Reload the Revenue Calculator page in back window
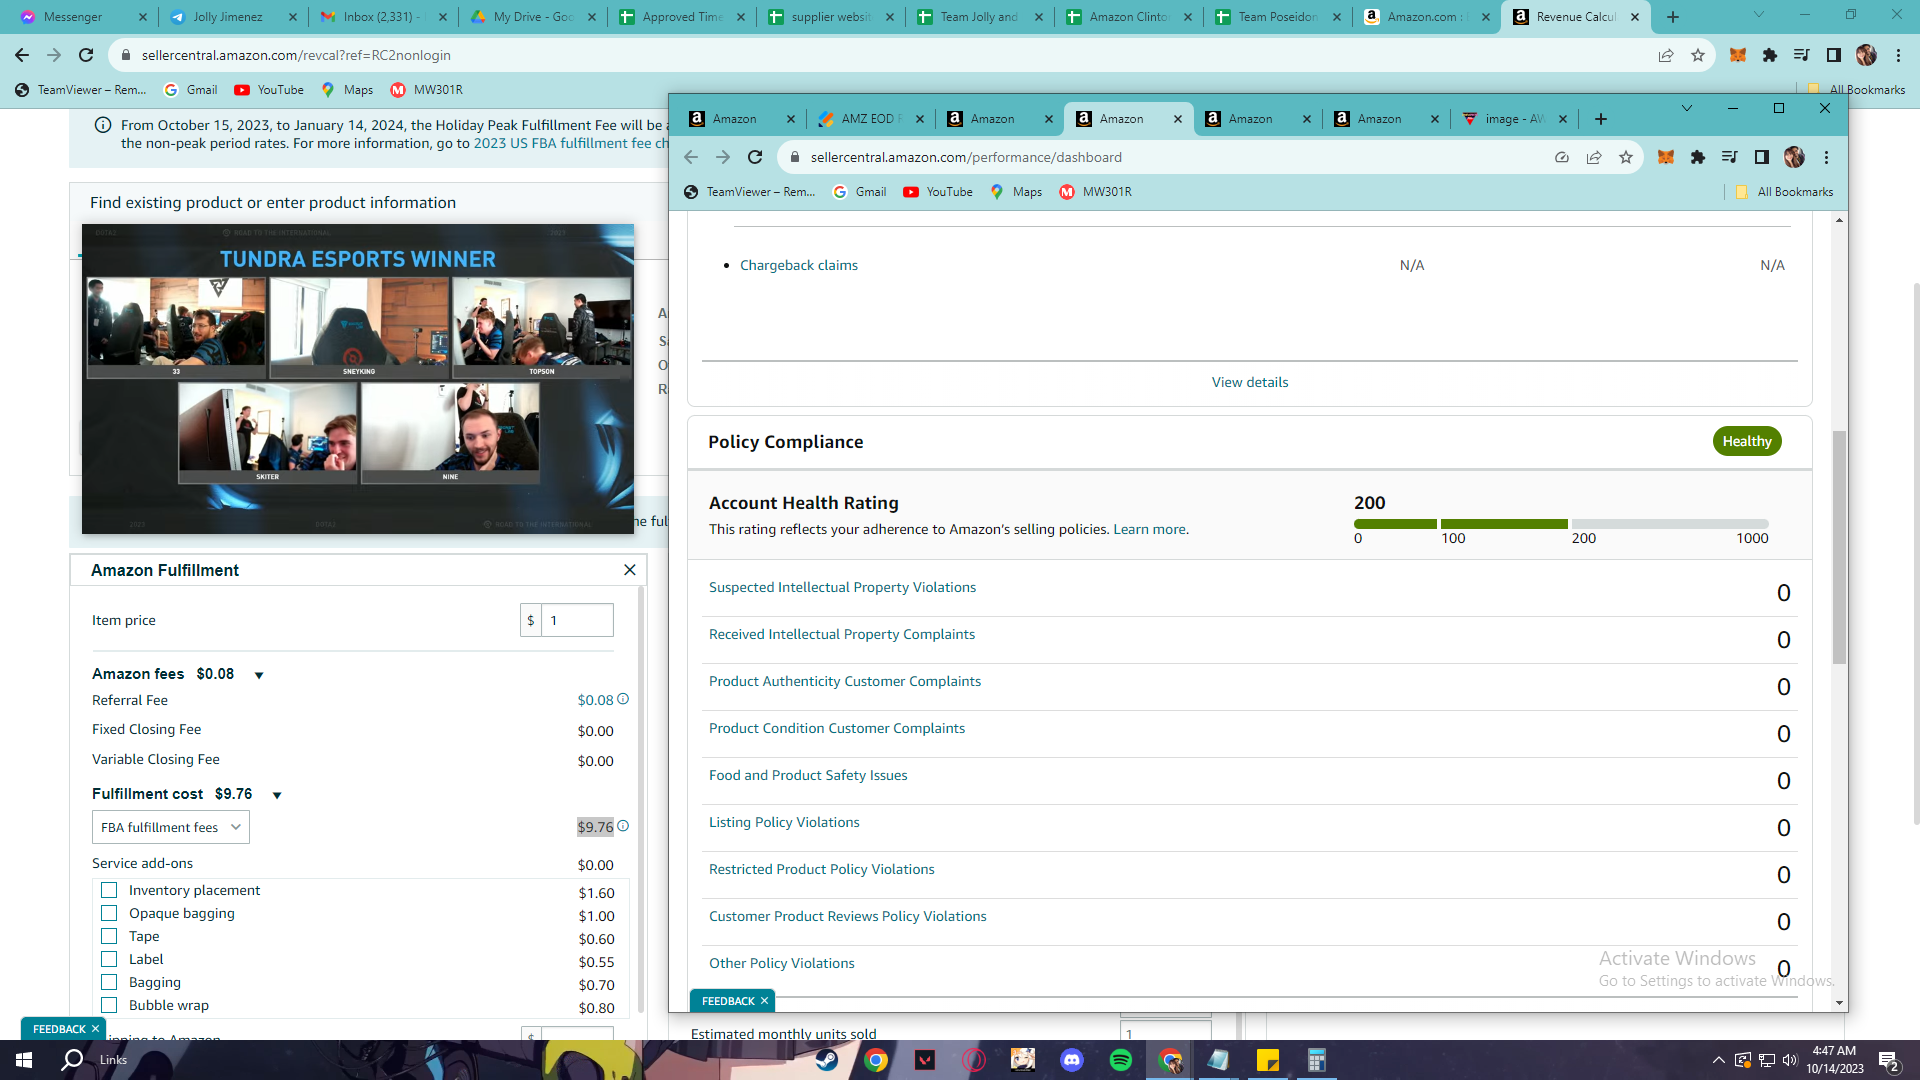 86,55
